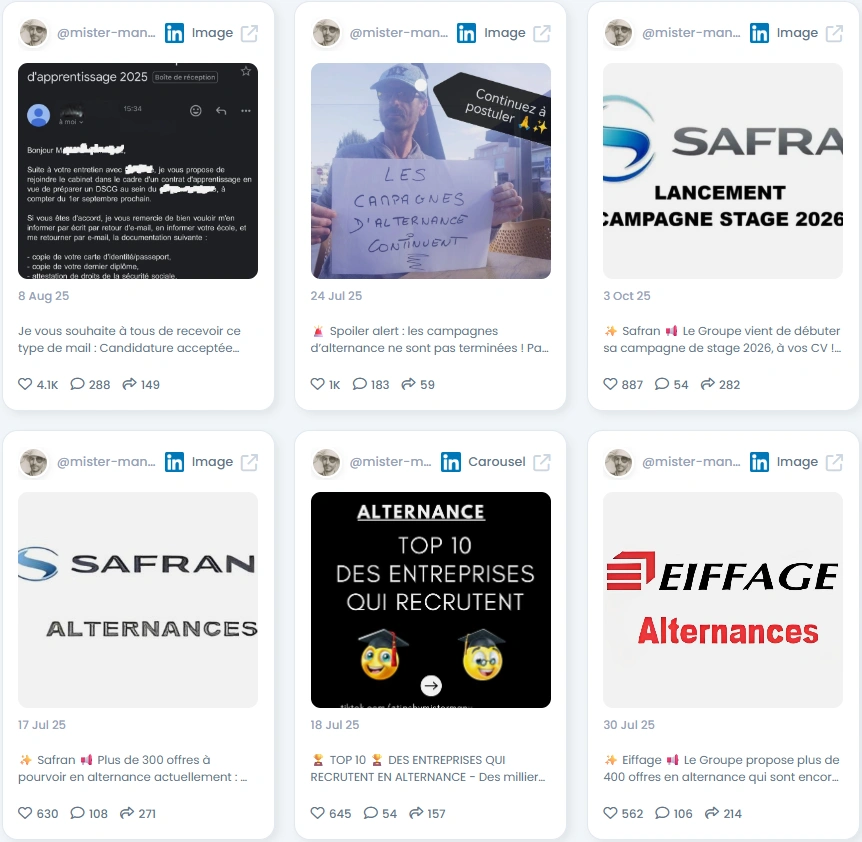Image resolution: width=862 pixels, height=842 pixels.
Task: Open man holding handwritten sign image
Action: point(430,171)
